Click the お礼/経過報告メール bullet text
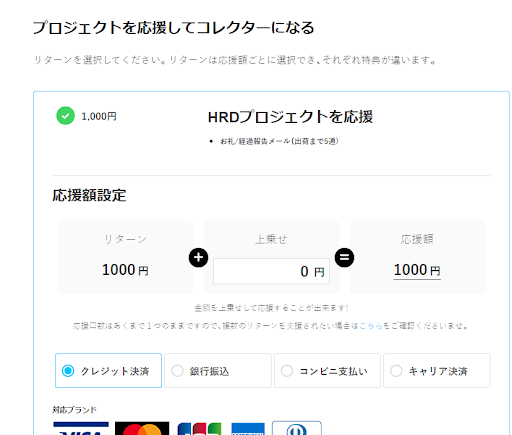 point(279,141)
